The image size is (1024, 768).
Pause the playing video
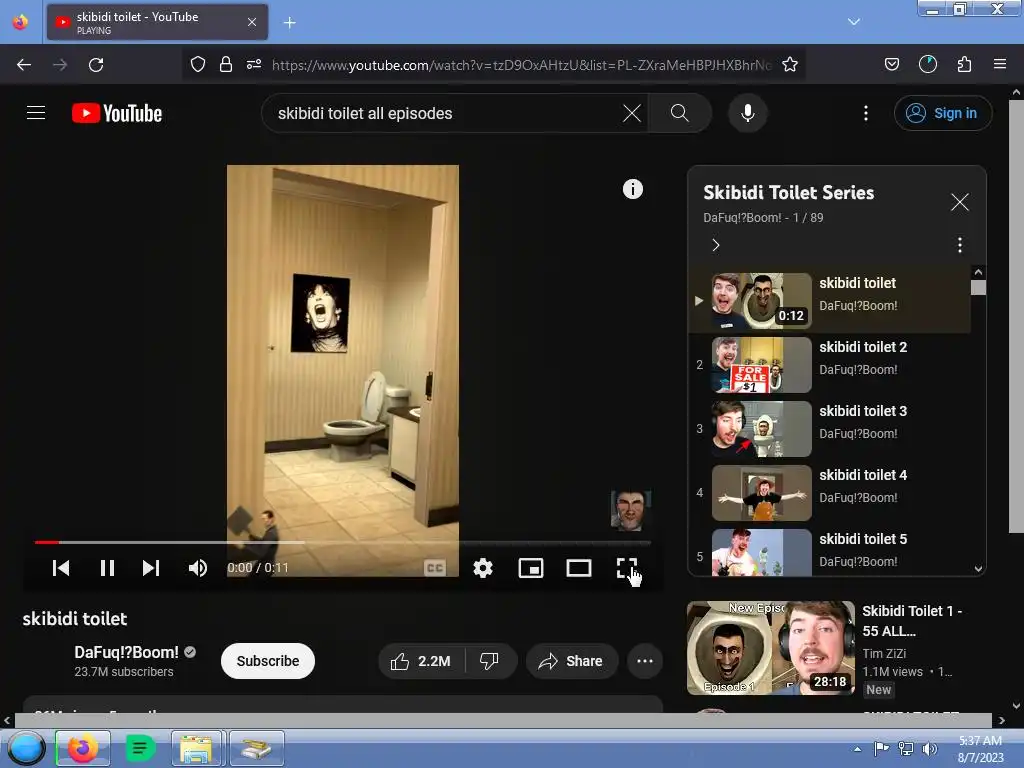pos(108,568)
